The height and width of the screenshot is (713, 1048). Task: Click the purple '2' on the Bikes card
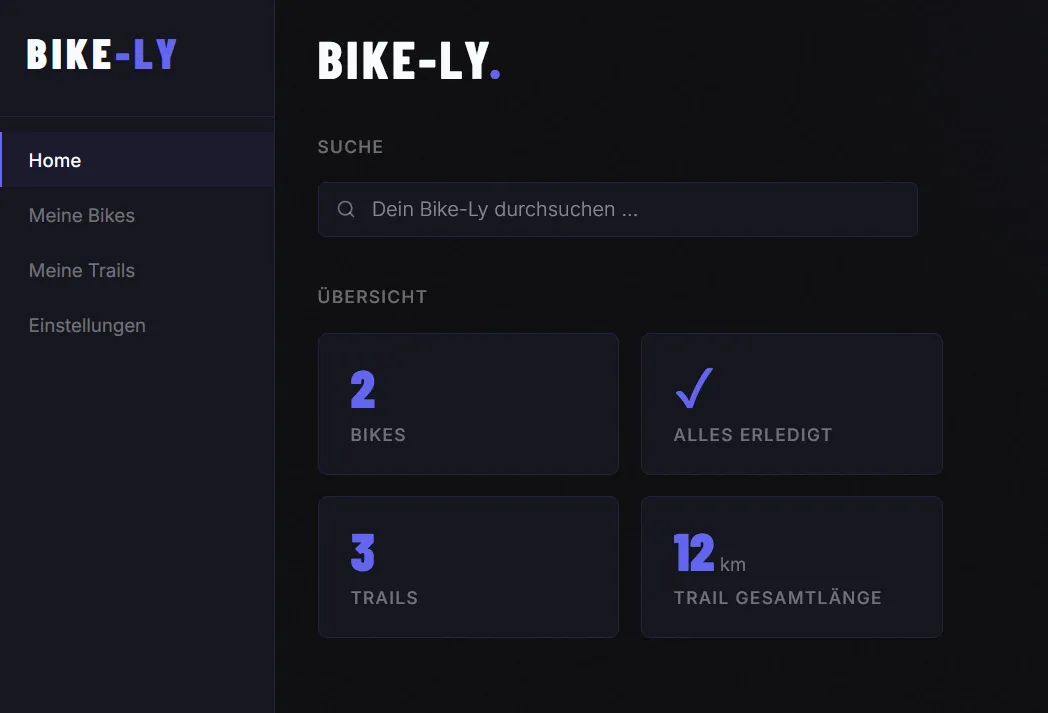point(362,390)
